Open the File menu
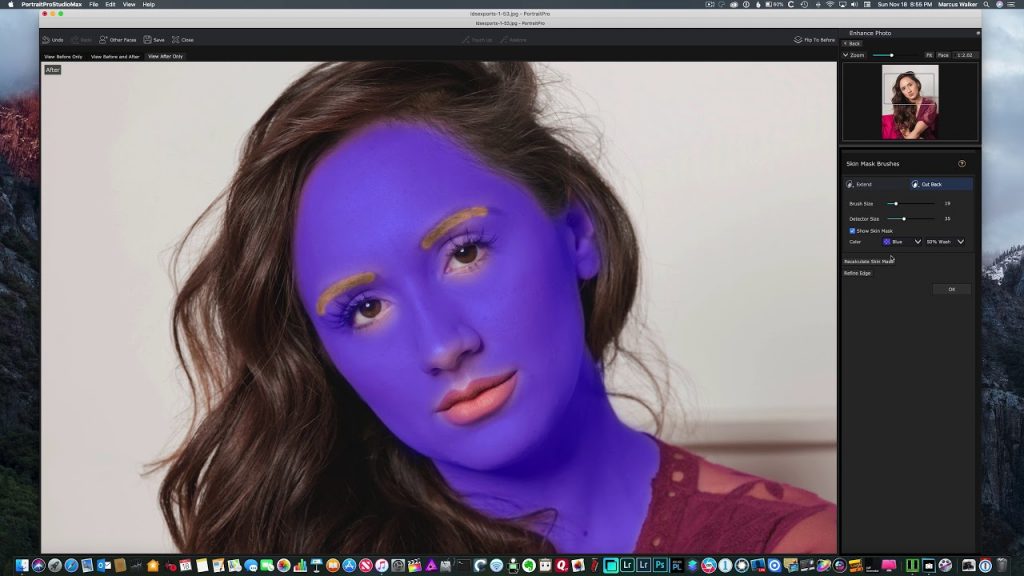 tap(93, 4)
